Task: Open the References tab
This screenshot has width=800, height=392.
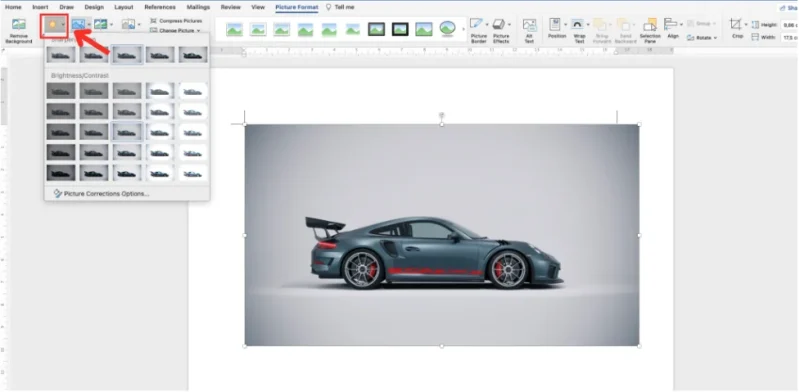Action: (x=160, y=7)
